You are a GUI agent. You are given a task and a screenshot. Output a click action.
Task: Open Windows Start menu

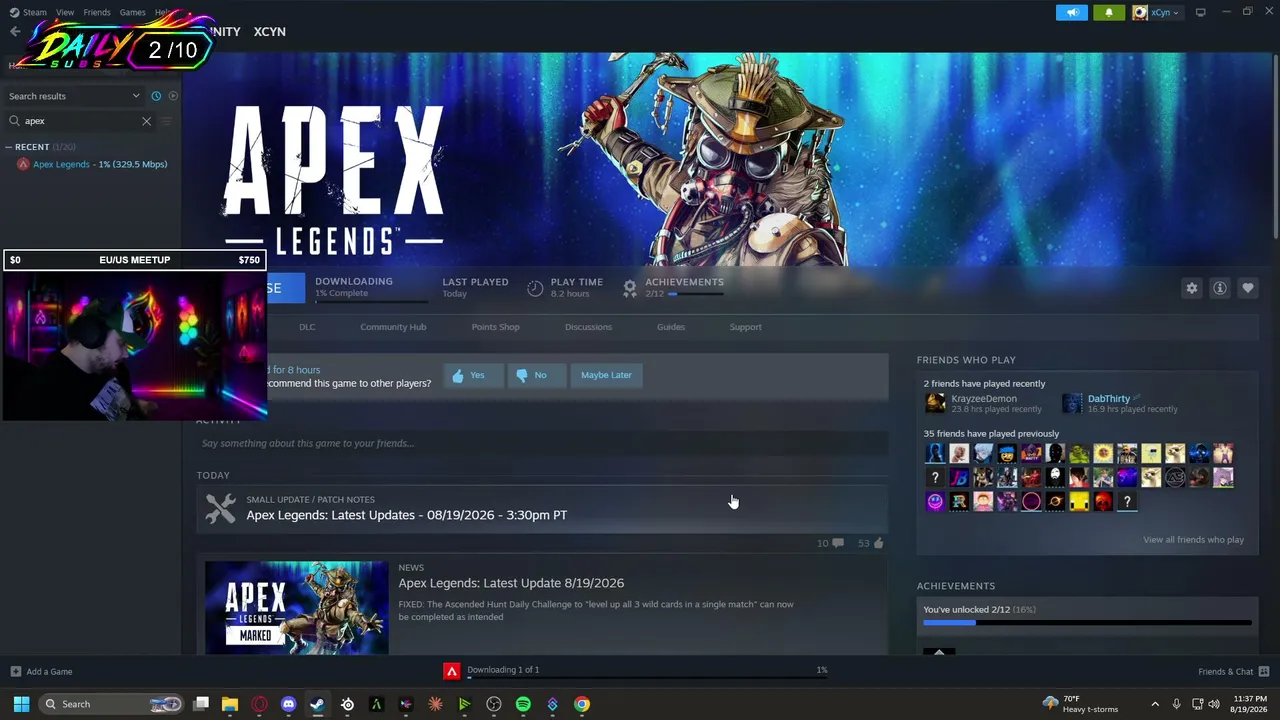(21, 704)
